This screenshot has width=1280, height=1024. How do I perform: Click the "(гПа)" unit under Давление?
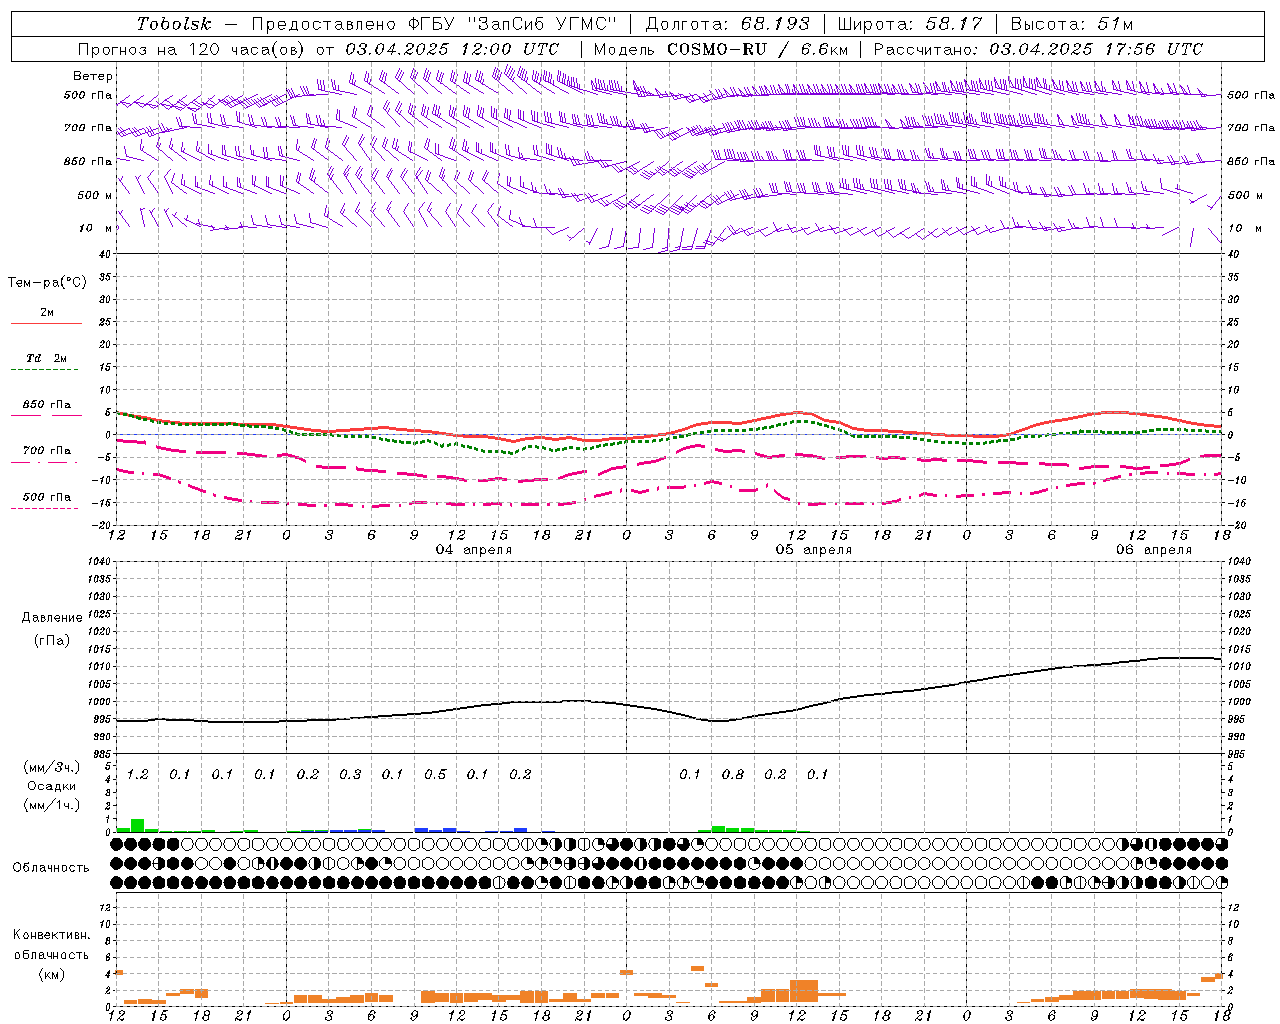click(53, 641)
